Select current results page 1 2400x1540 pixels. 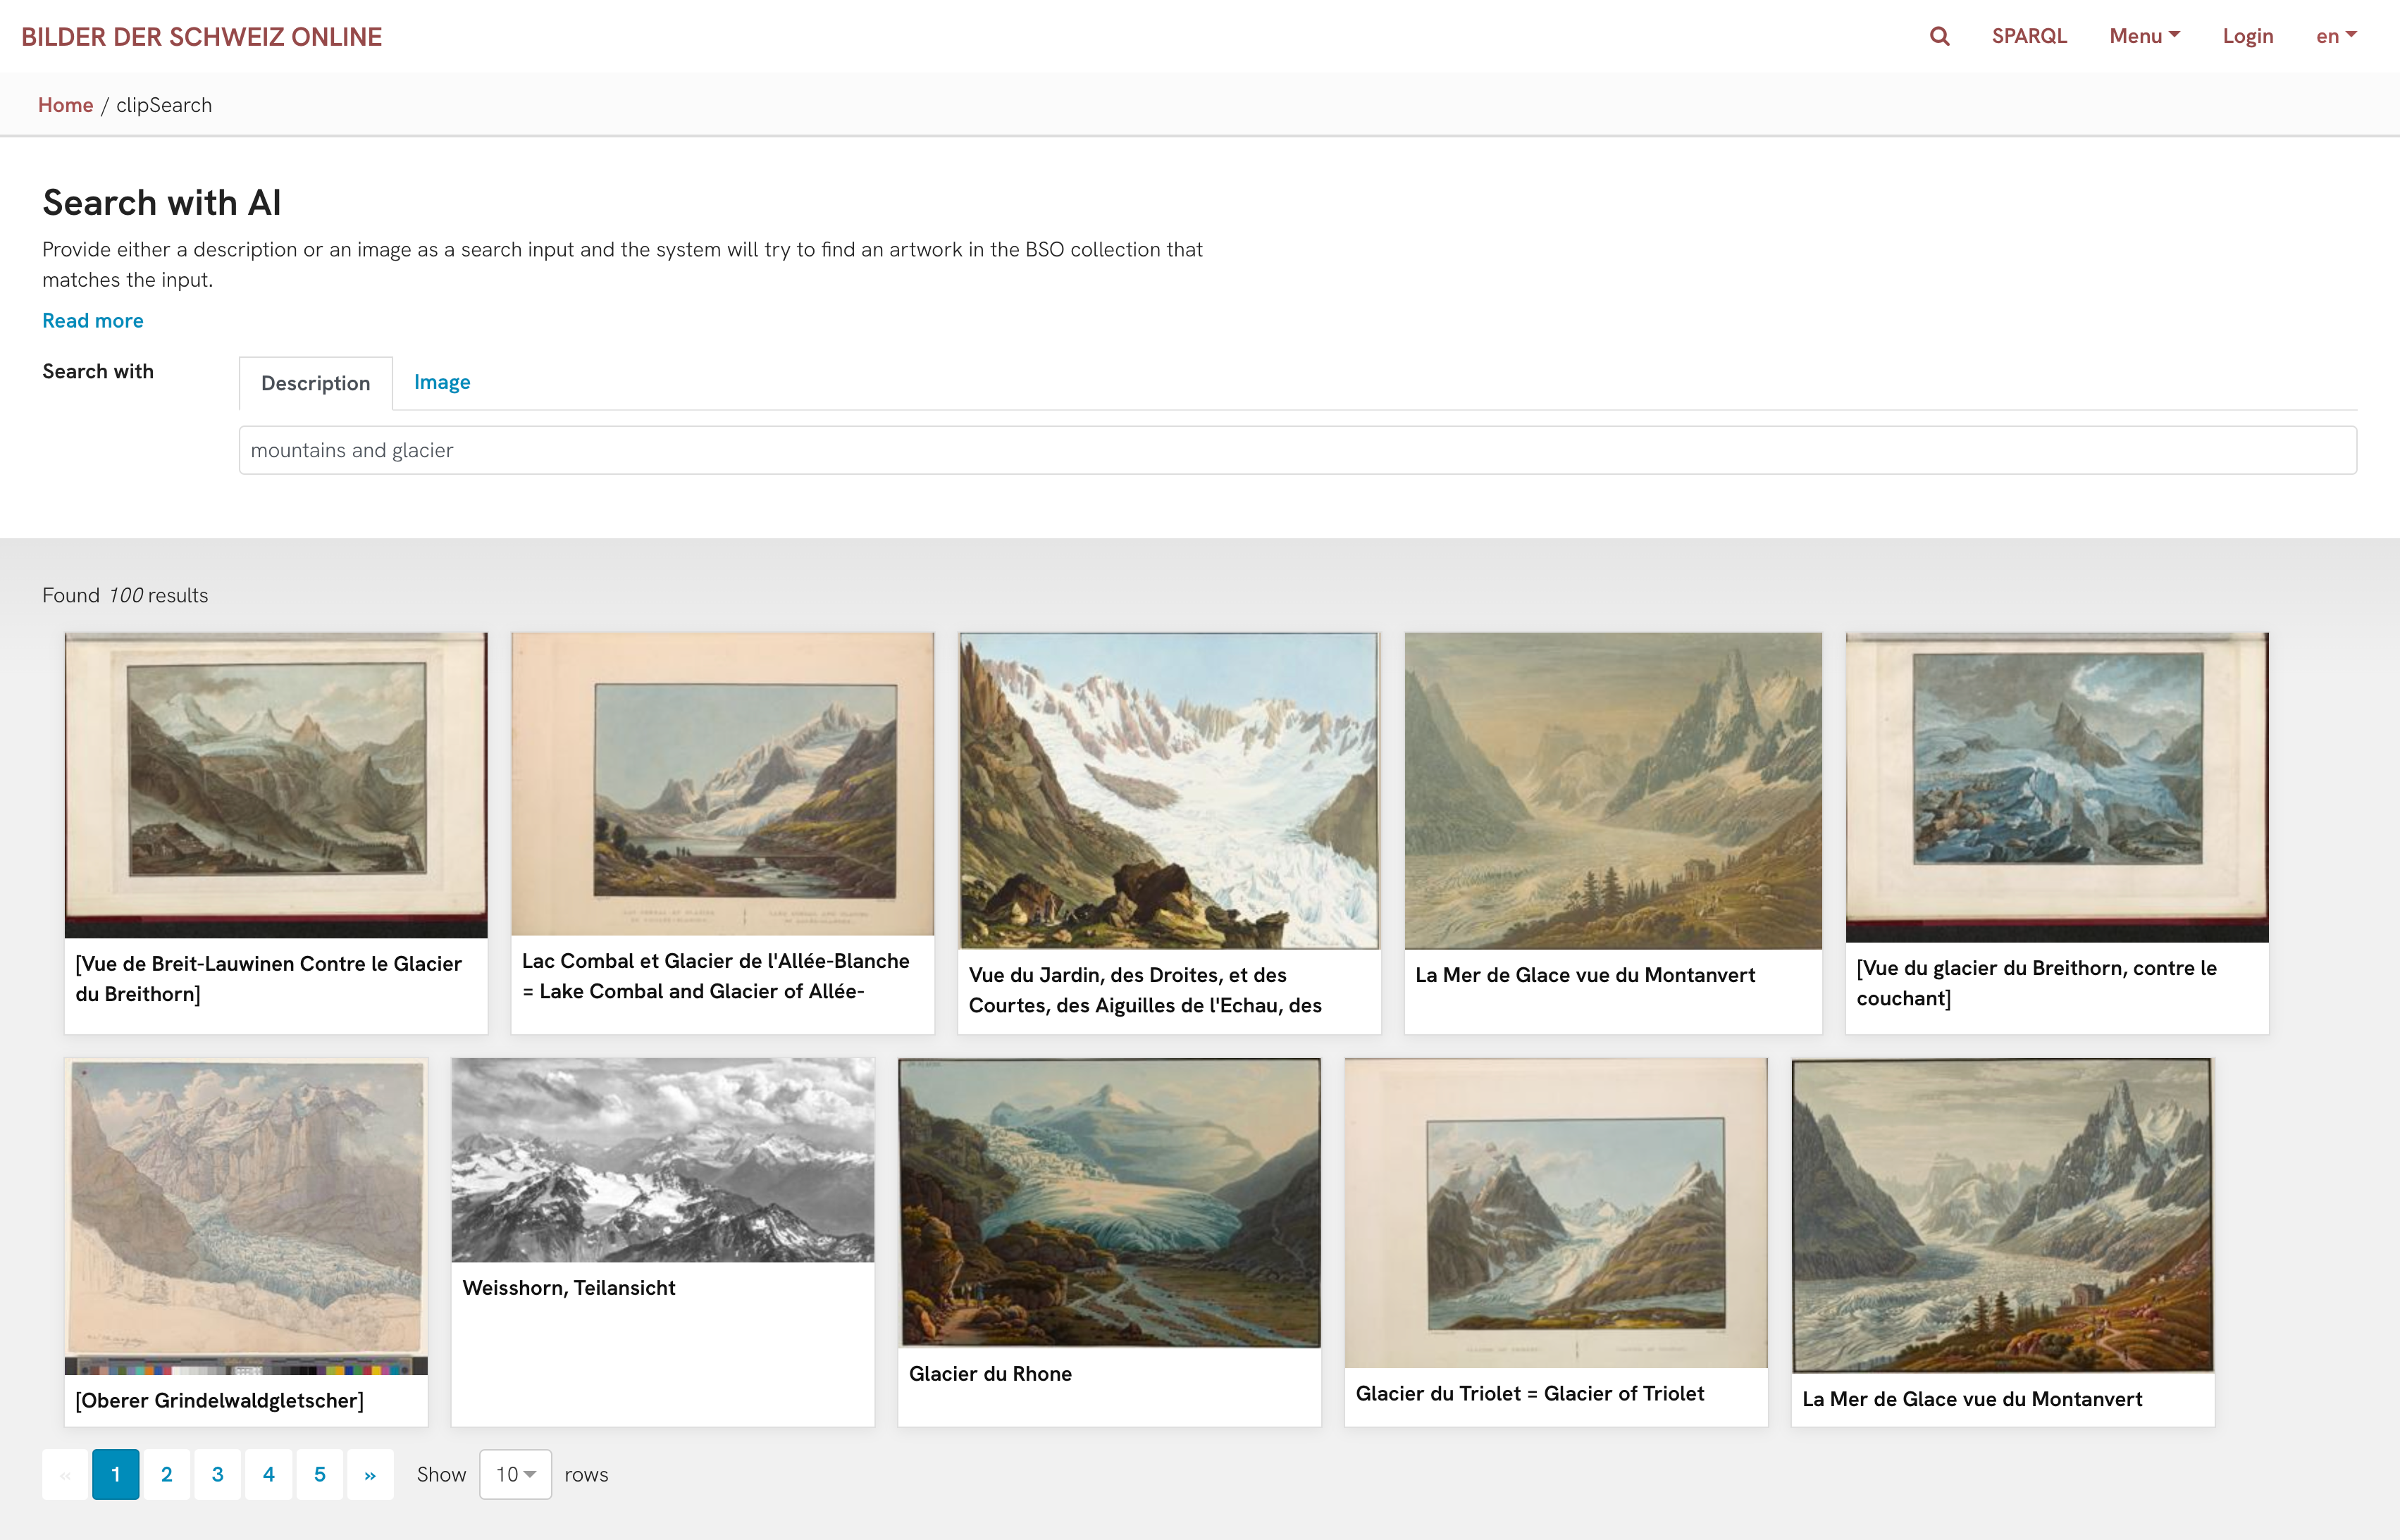[116, 1474]
